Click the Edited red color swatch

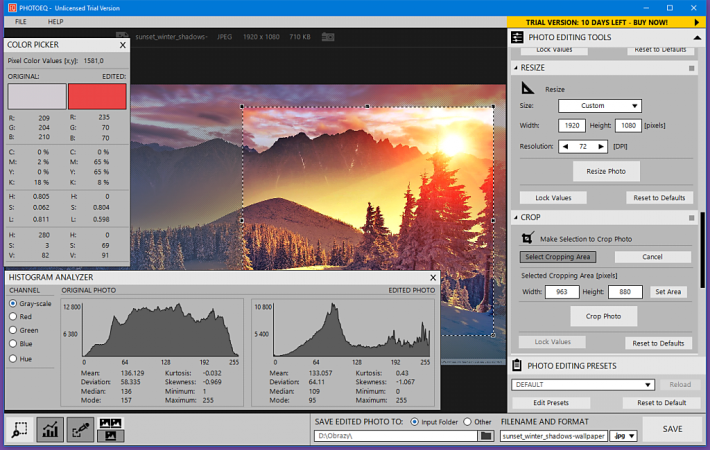pos(97,96)
